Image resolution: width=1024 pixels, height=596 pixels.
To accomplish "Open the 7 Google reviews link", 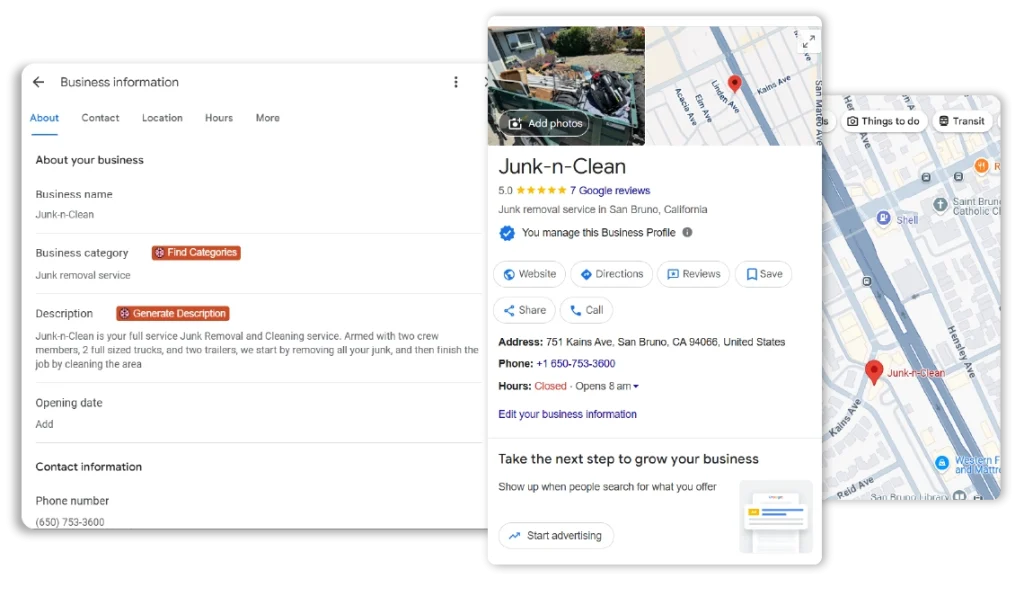I will 610,191.
